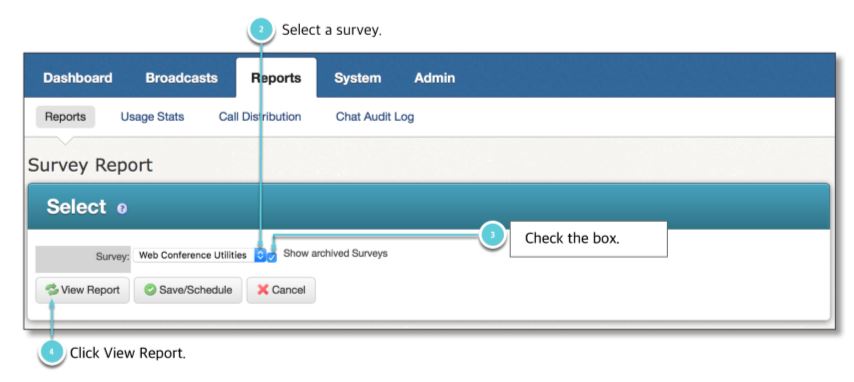Open the Survey dropdown Web Conference Utilities

pyautogui.click(x=199, y=255)
